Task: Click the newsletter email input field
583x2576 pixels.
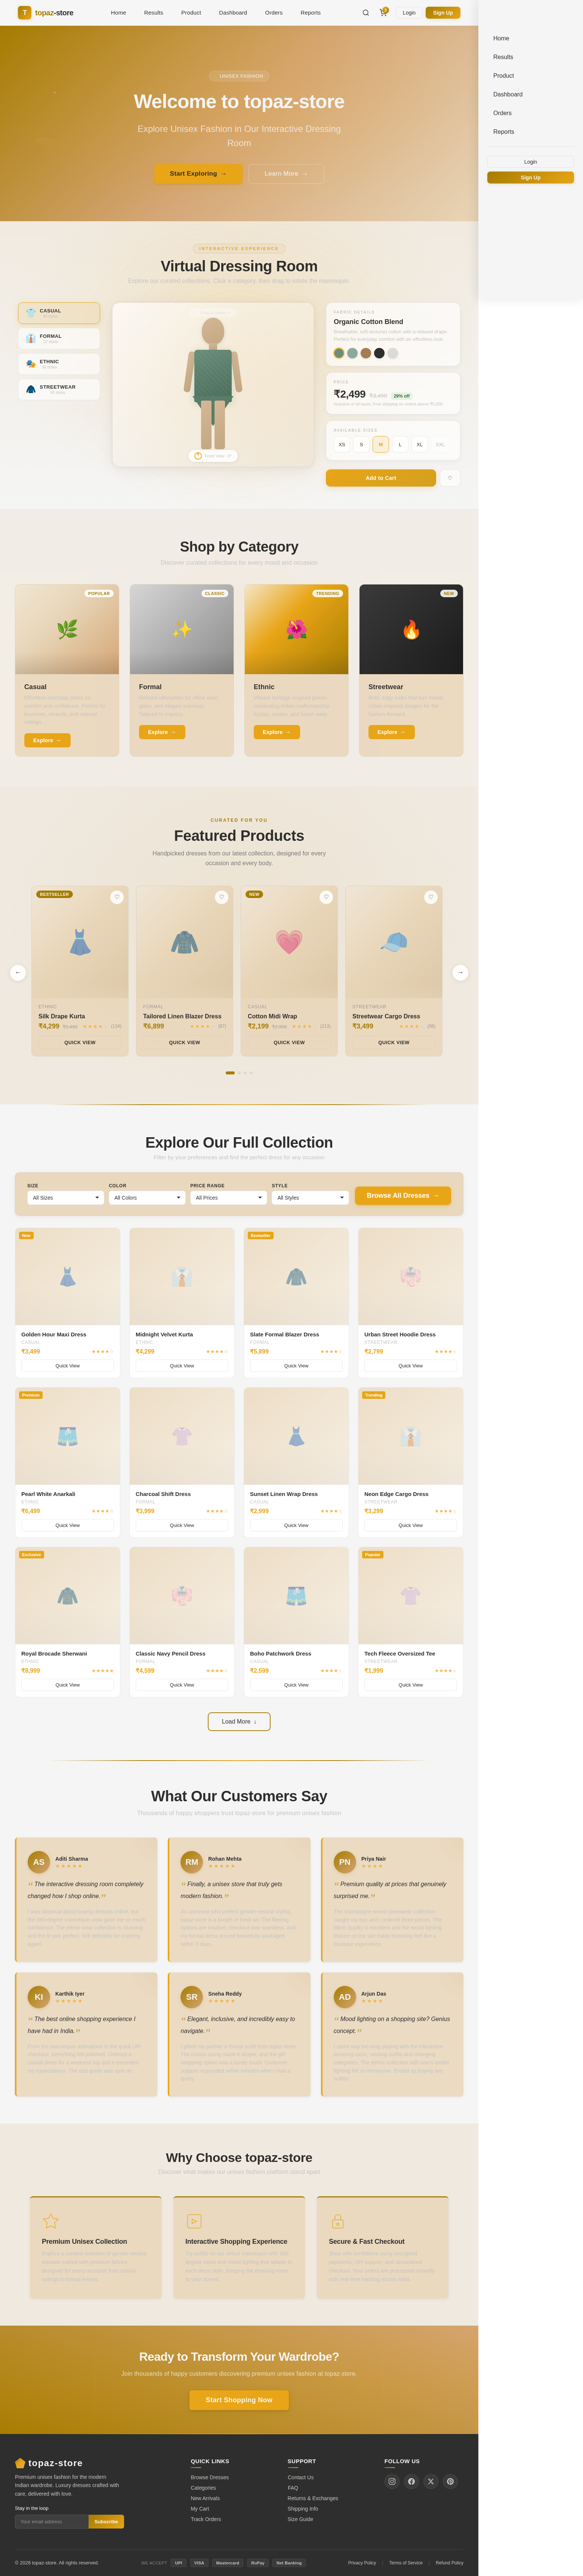Action: 52,2522
